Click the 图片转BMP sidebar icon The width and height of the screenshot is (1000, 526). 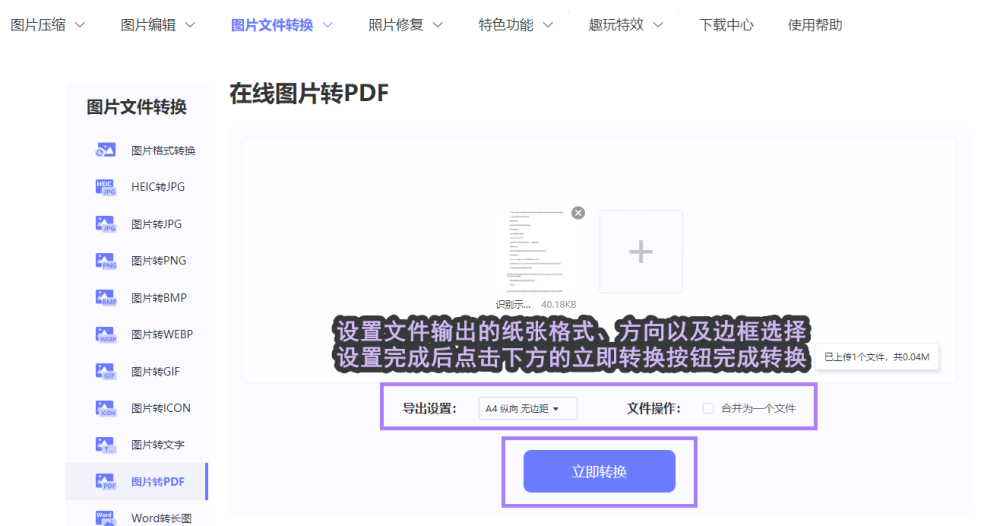point(105,298)
